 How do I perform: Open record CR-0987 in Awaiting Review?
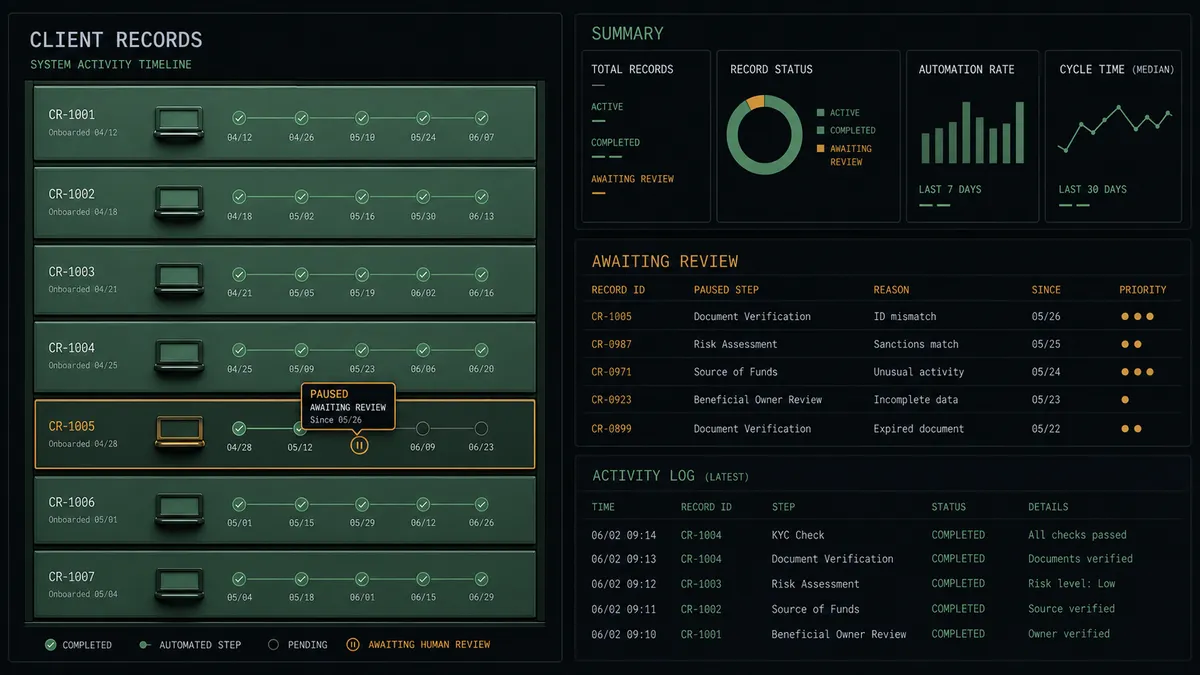point(611,344)
